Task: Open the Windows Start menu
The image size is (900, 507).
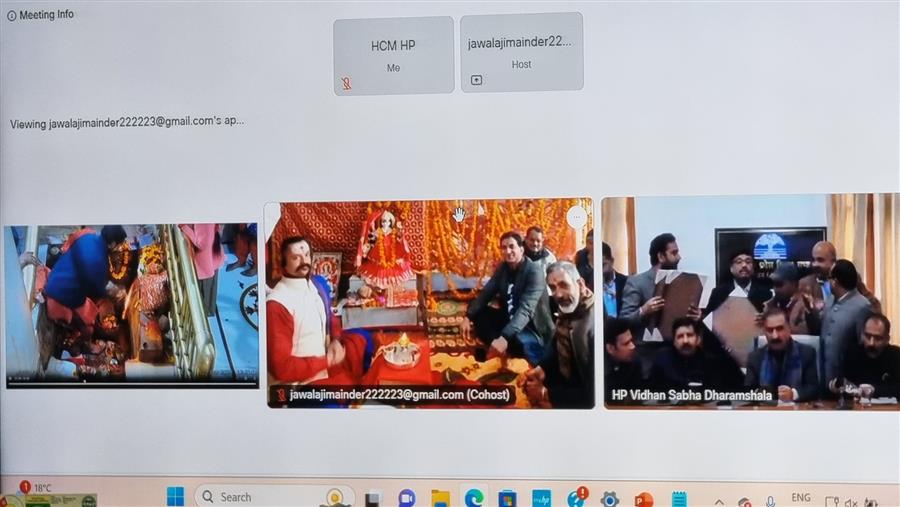Action: pos(175,497)
